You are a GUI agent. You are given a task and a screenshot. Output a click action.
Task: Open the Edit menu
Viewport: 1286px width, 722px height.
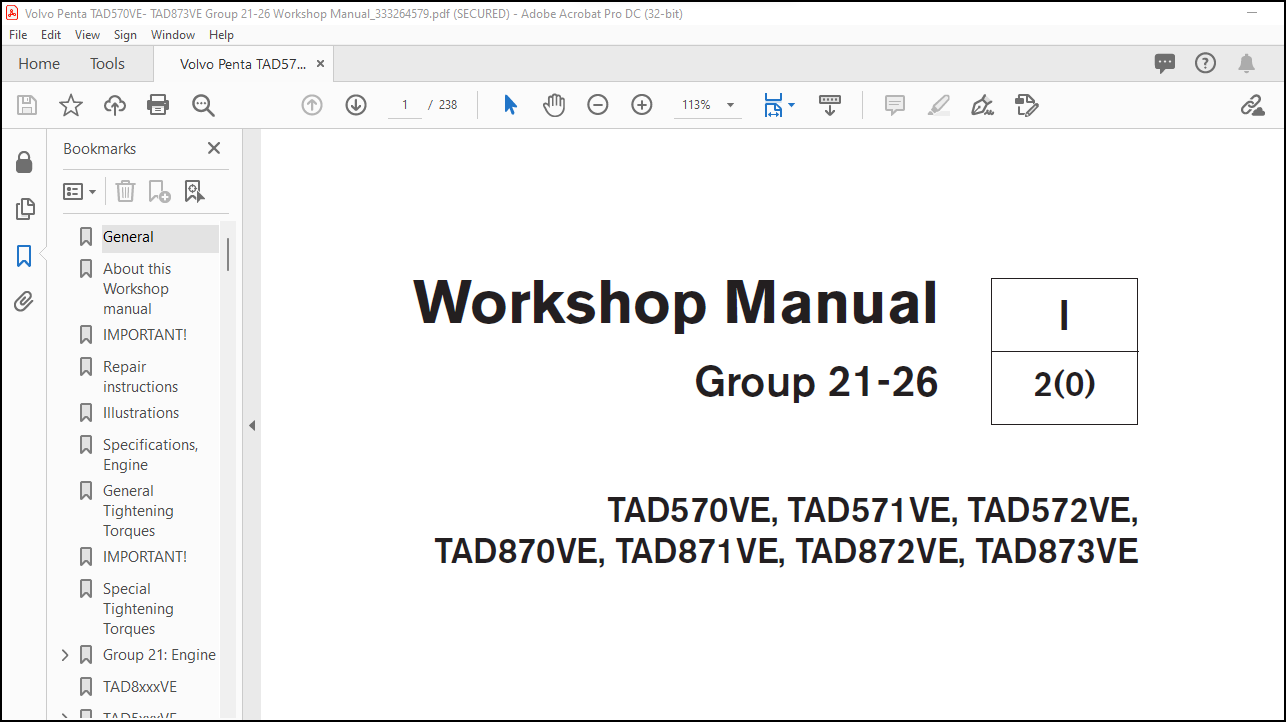51,34
